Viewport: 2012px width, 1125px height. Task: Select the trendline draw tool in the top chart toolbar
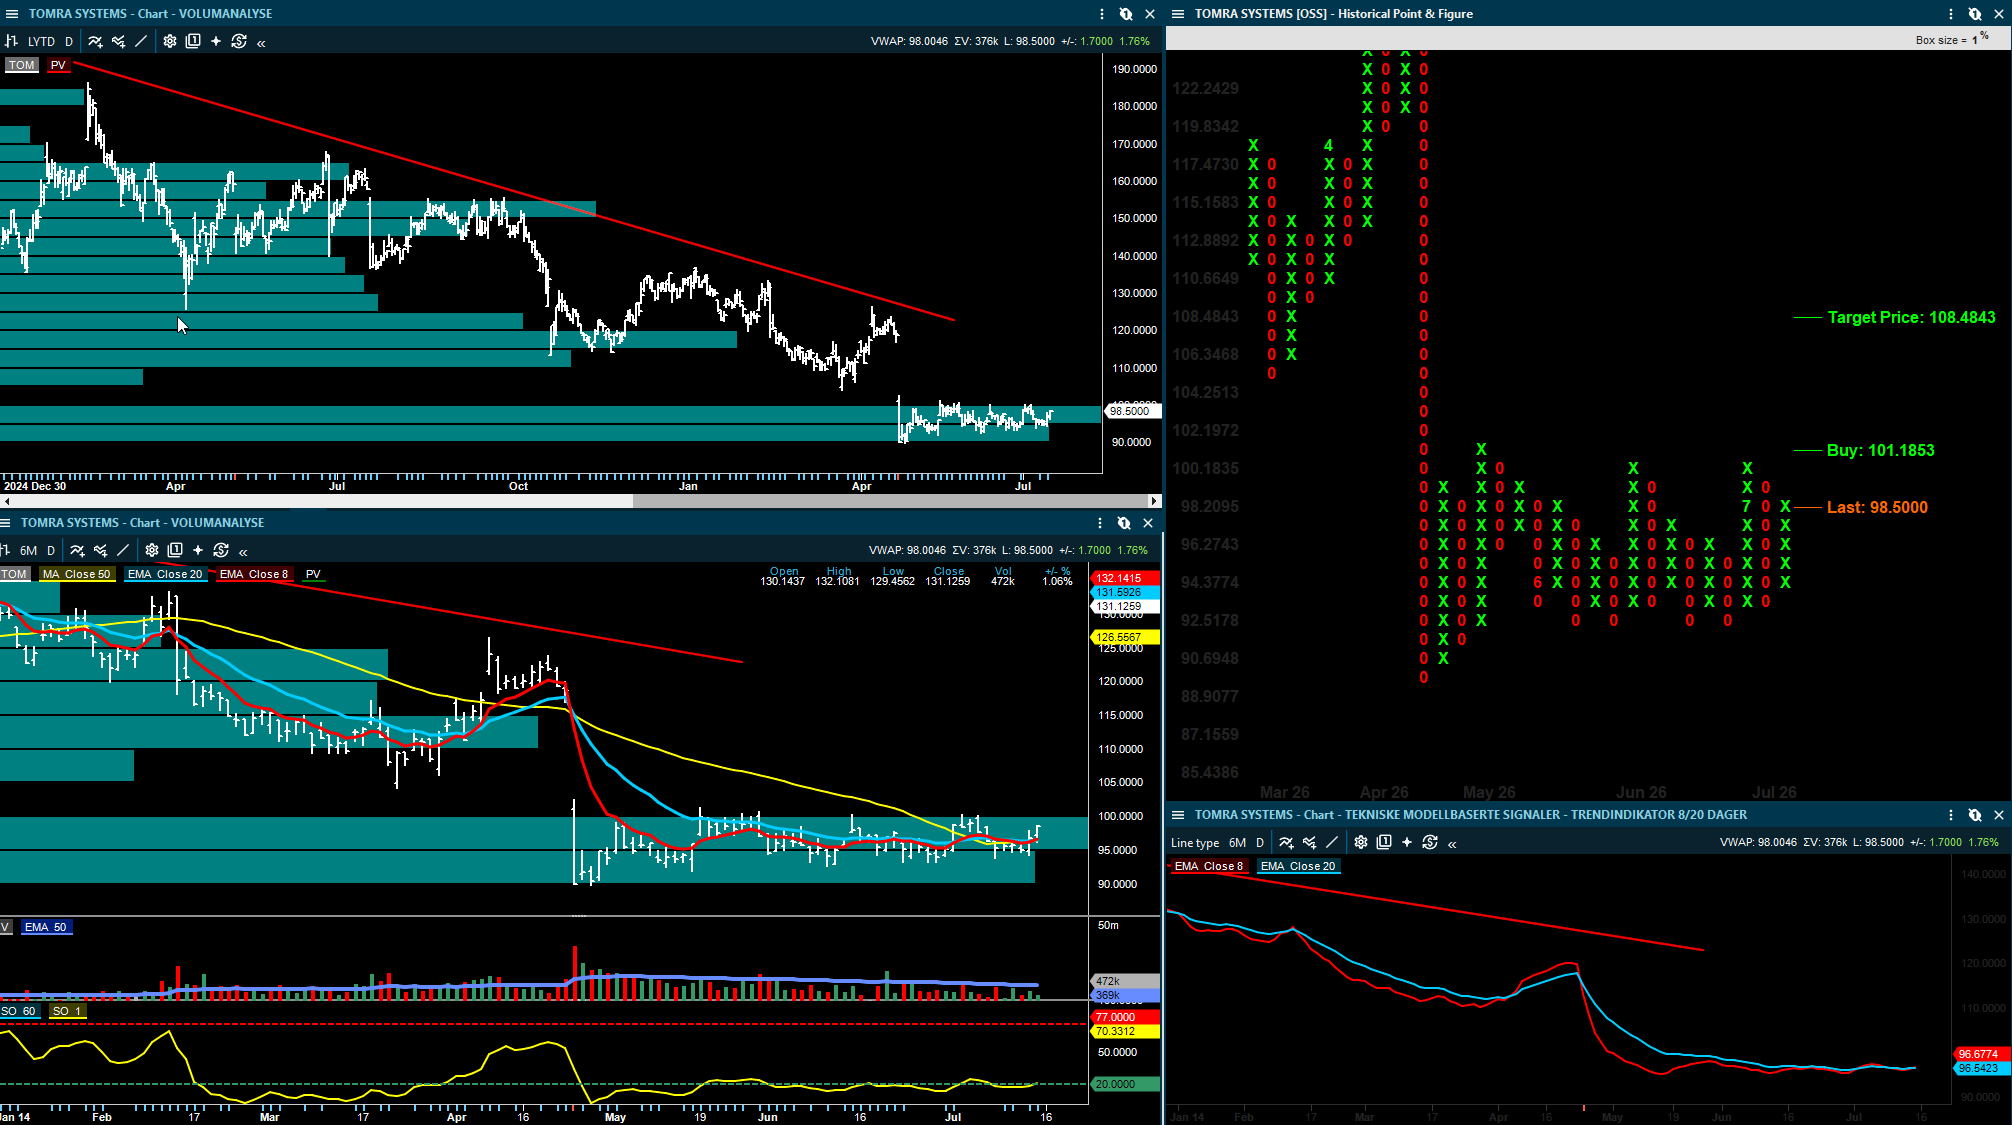tap(141, 41)
